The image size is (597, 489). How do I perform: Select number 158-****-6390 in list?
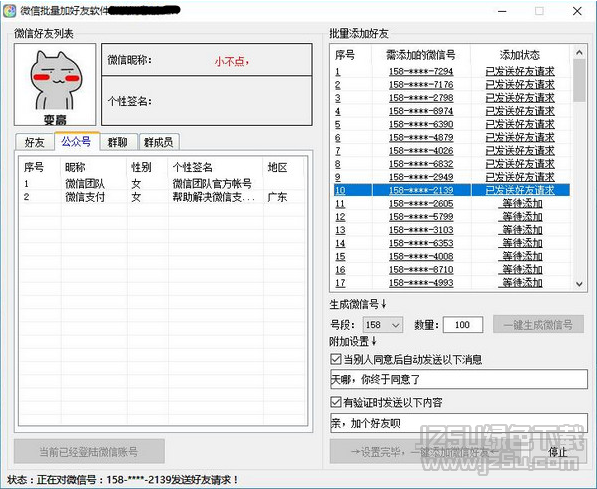pyautogui.click(x=421, y=124)
